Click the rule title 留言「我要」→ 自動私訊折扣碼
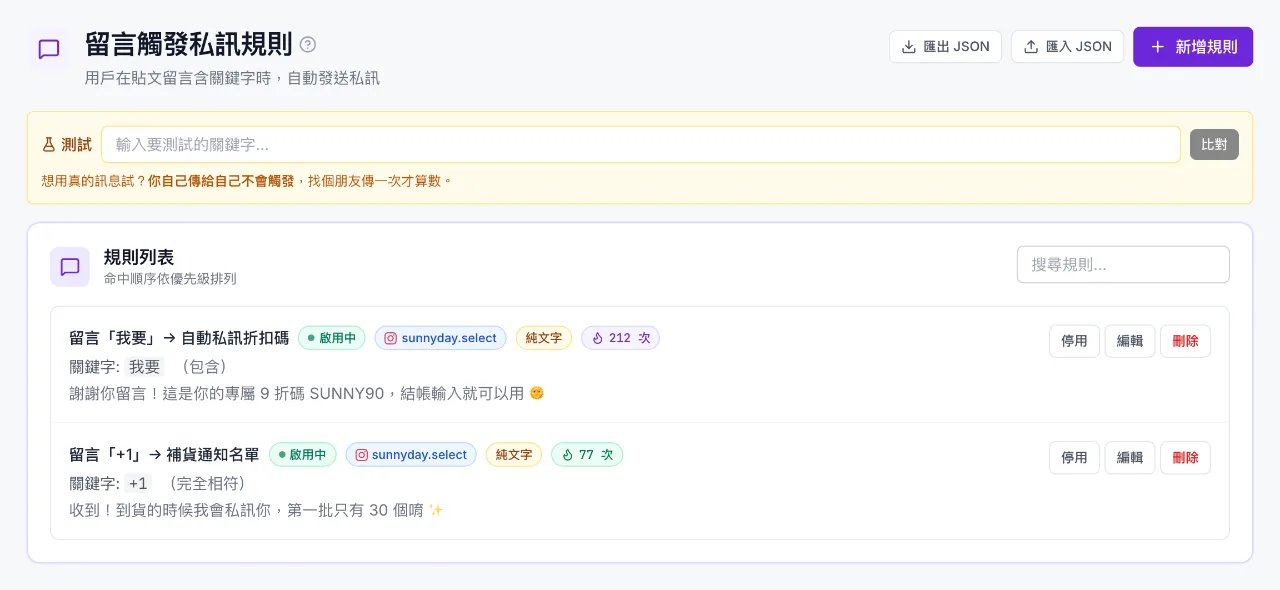Screen dimensions: 1280x590 [x=179, y=338]
